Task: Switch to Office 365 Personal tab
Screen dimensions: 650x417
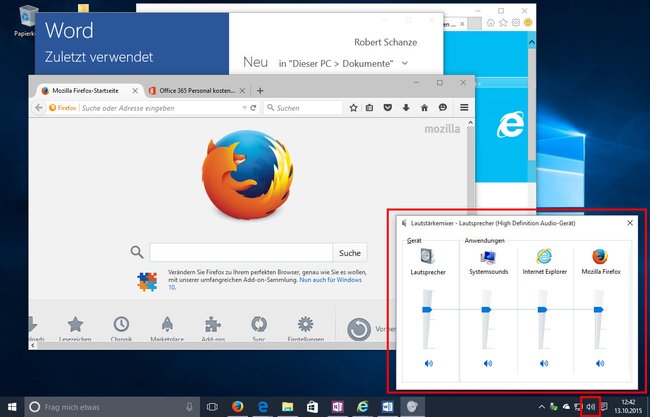Action: coord(197,91)
